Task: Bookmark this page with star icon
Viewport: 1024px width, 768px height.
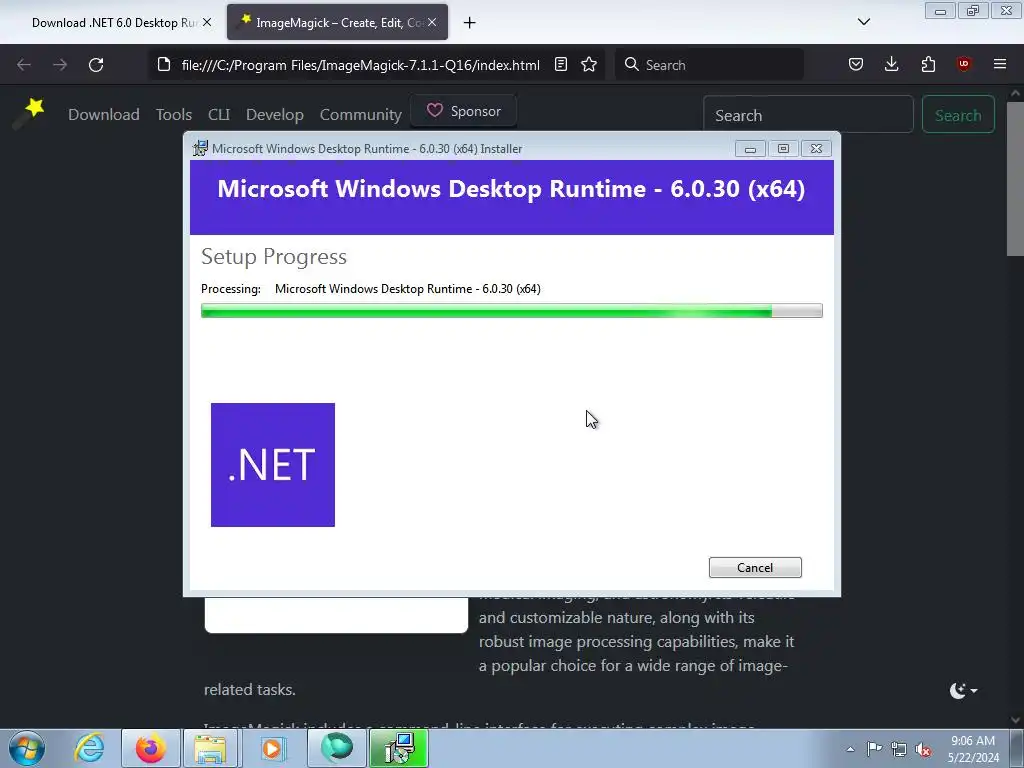Action: click(589, 65)
